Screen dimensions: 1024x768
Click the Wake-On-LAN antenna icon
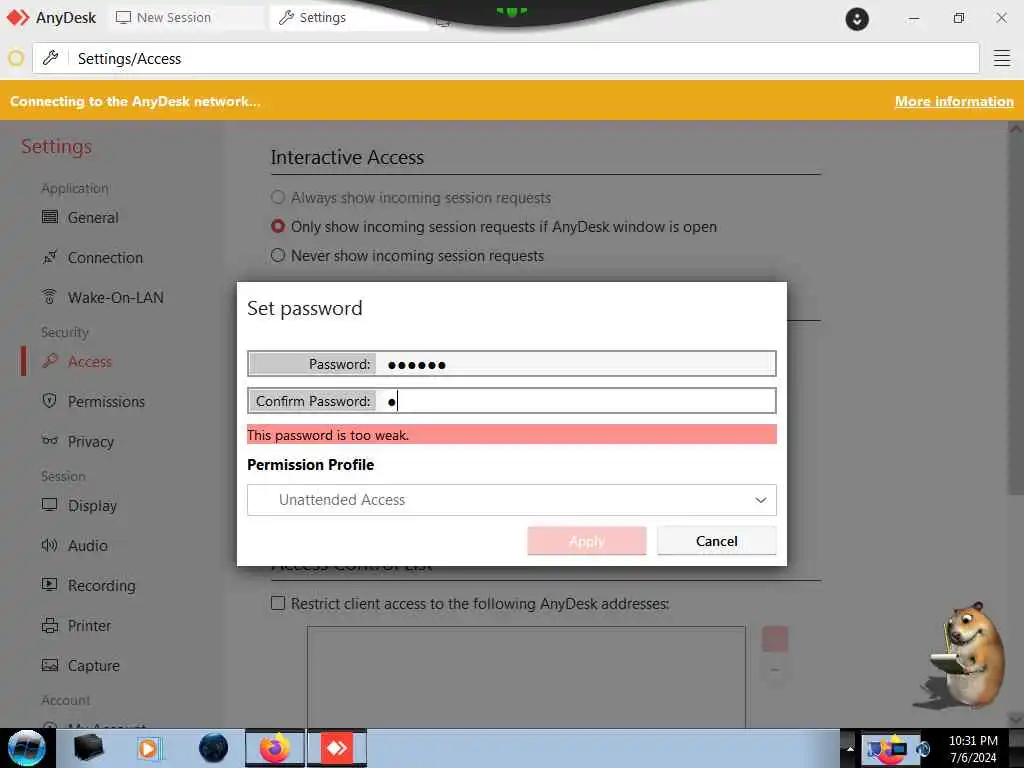(49, 296)
